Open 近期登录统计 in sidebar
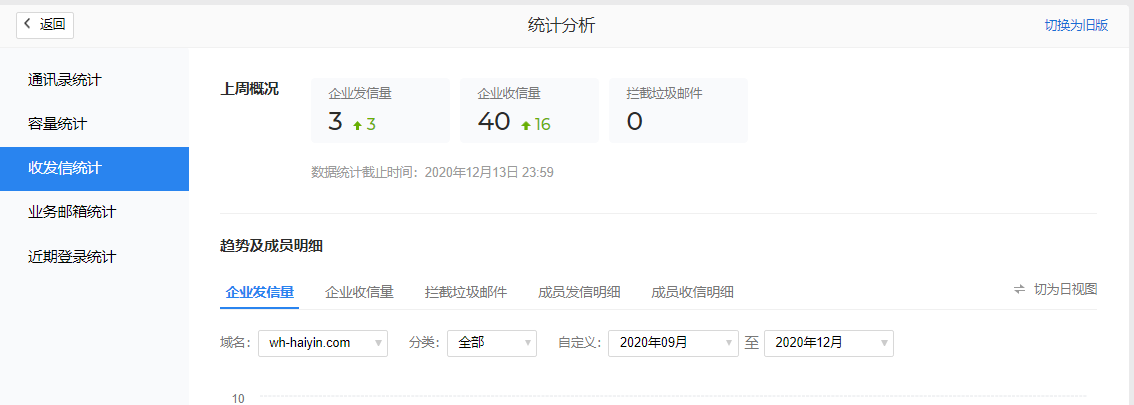Viewport: 1134px width, 405px height. click(x=72, y=257)
